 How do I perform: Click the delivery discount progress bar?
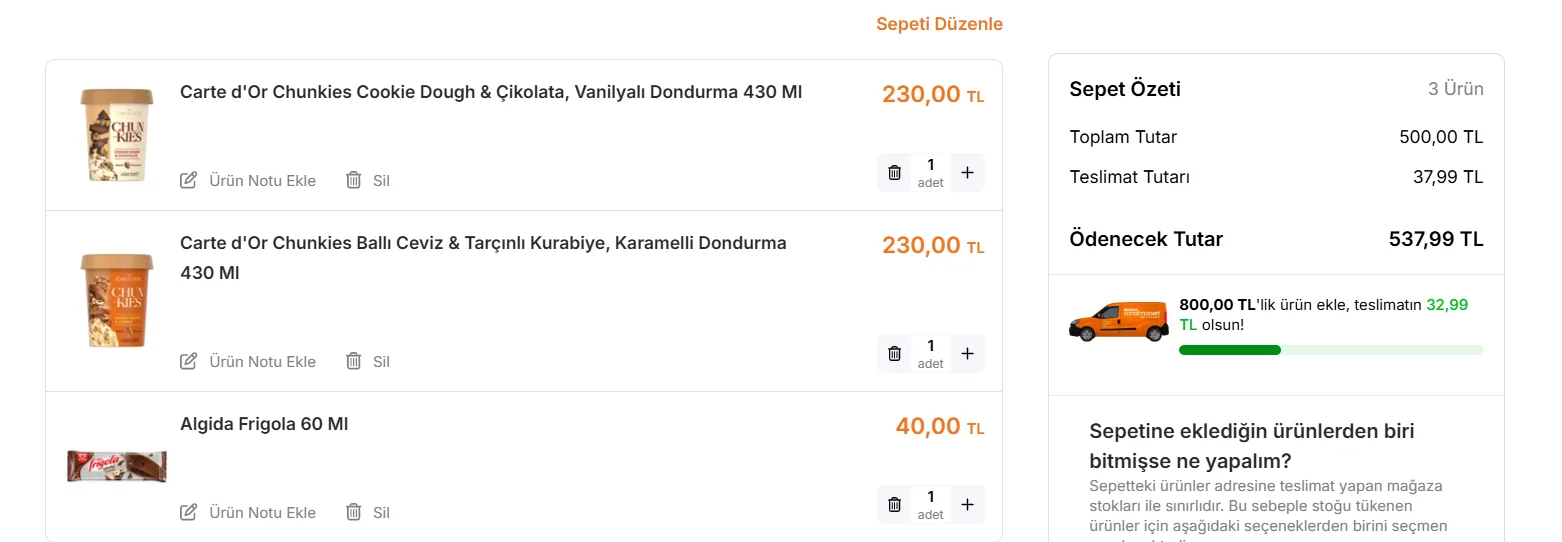[x=1331, y=350]
